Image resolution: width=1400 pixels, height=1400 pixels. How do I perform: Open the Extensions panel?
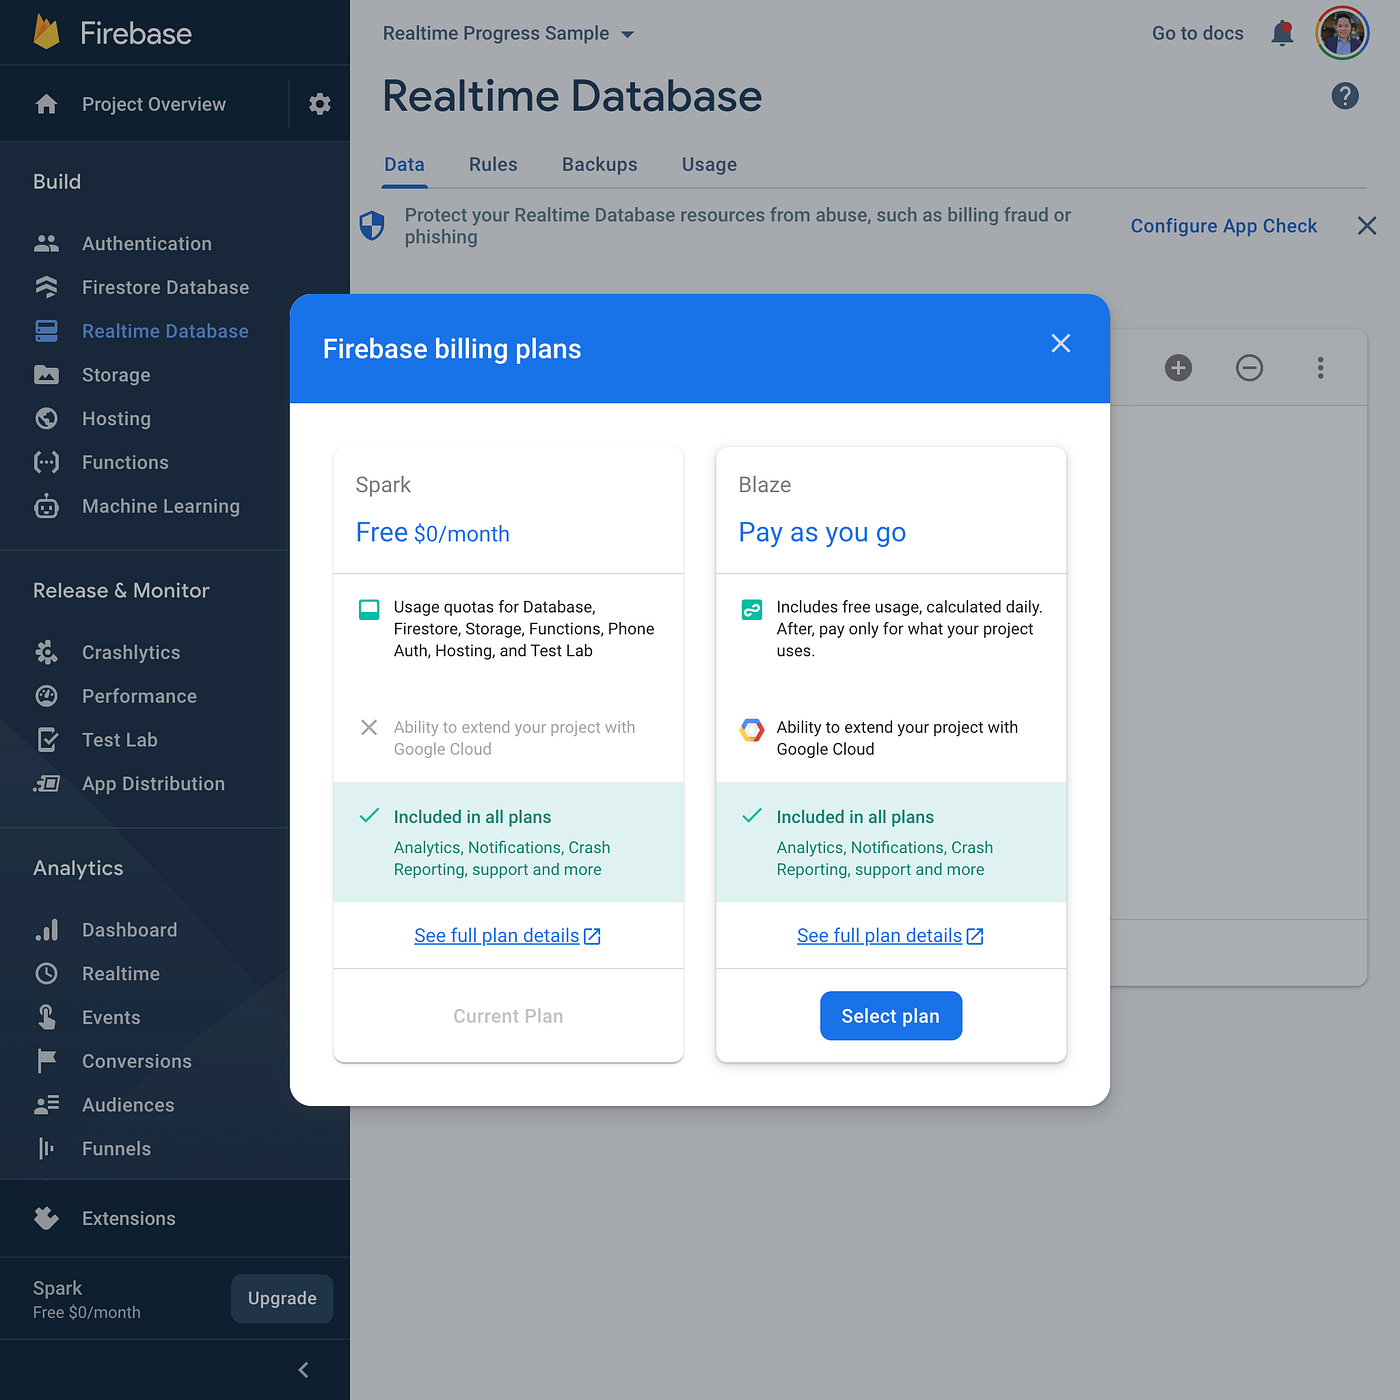[x=128, y=1218]
